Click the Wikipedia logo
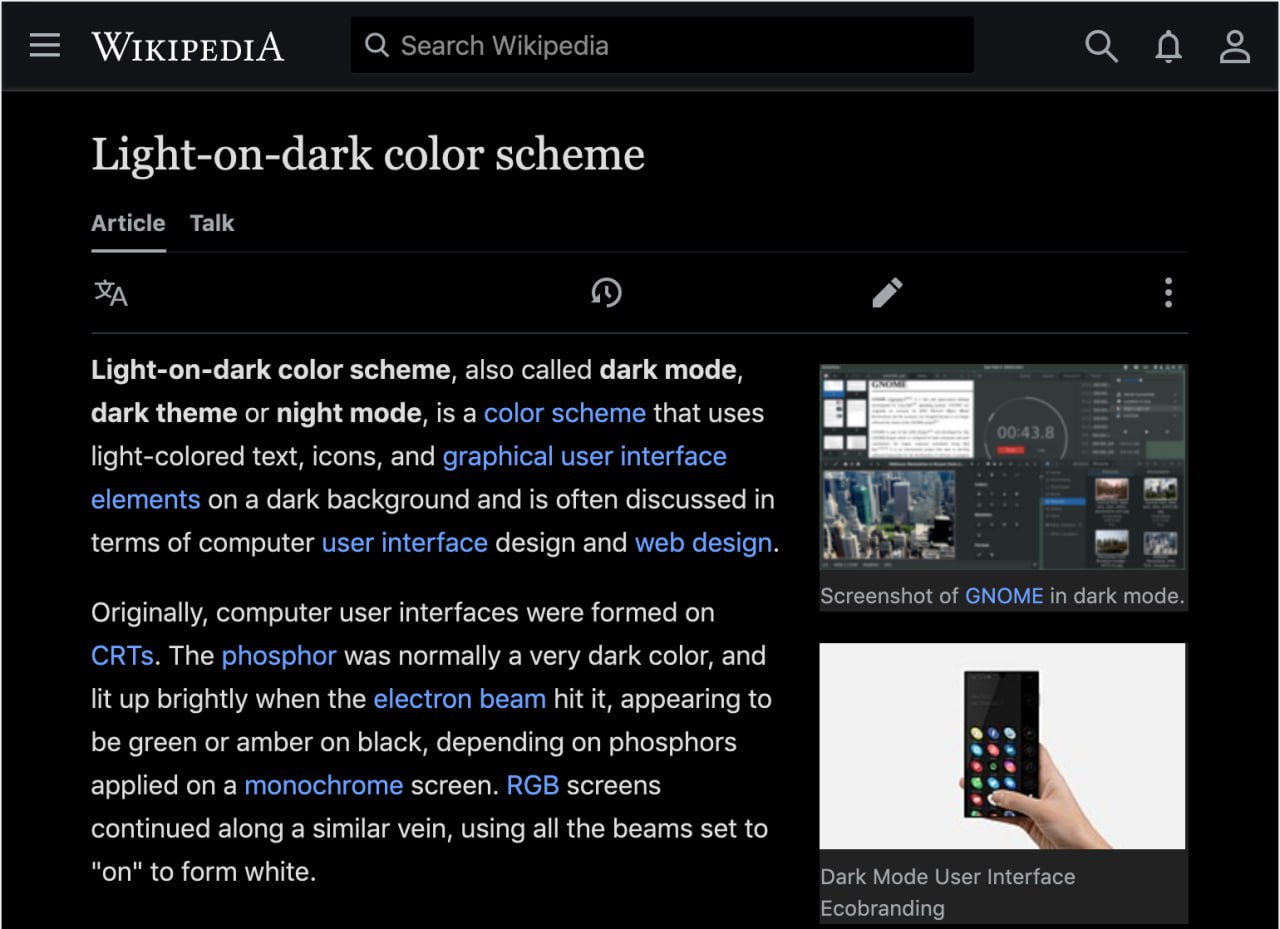 point(187,47)
